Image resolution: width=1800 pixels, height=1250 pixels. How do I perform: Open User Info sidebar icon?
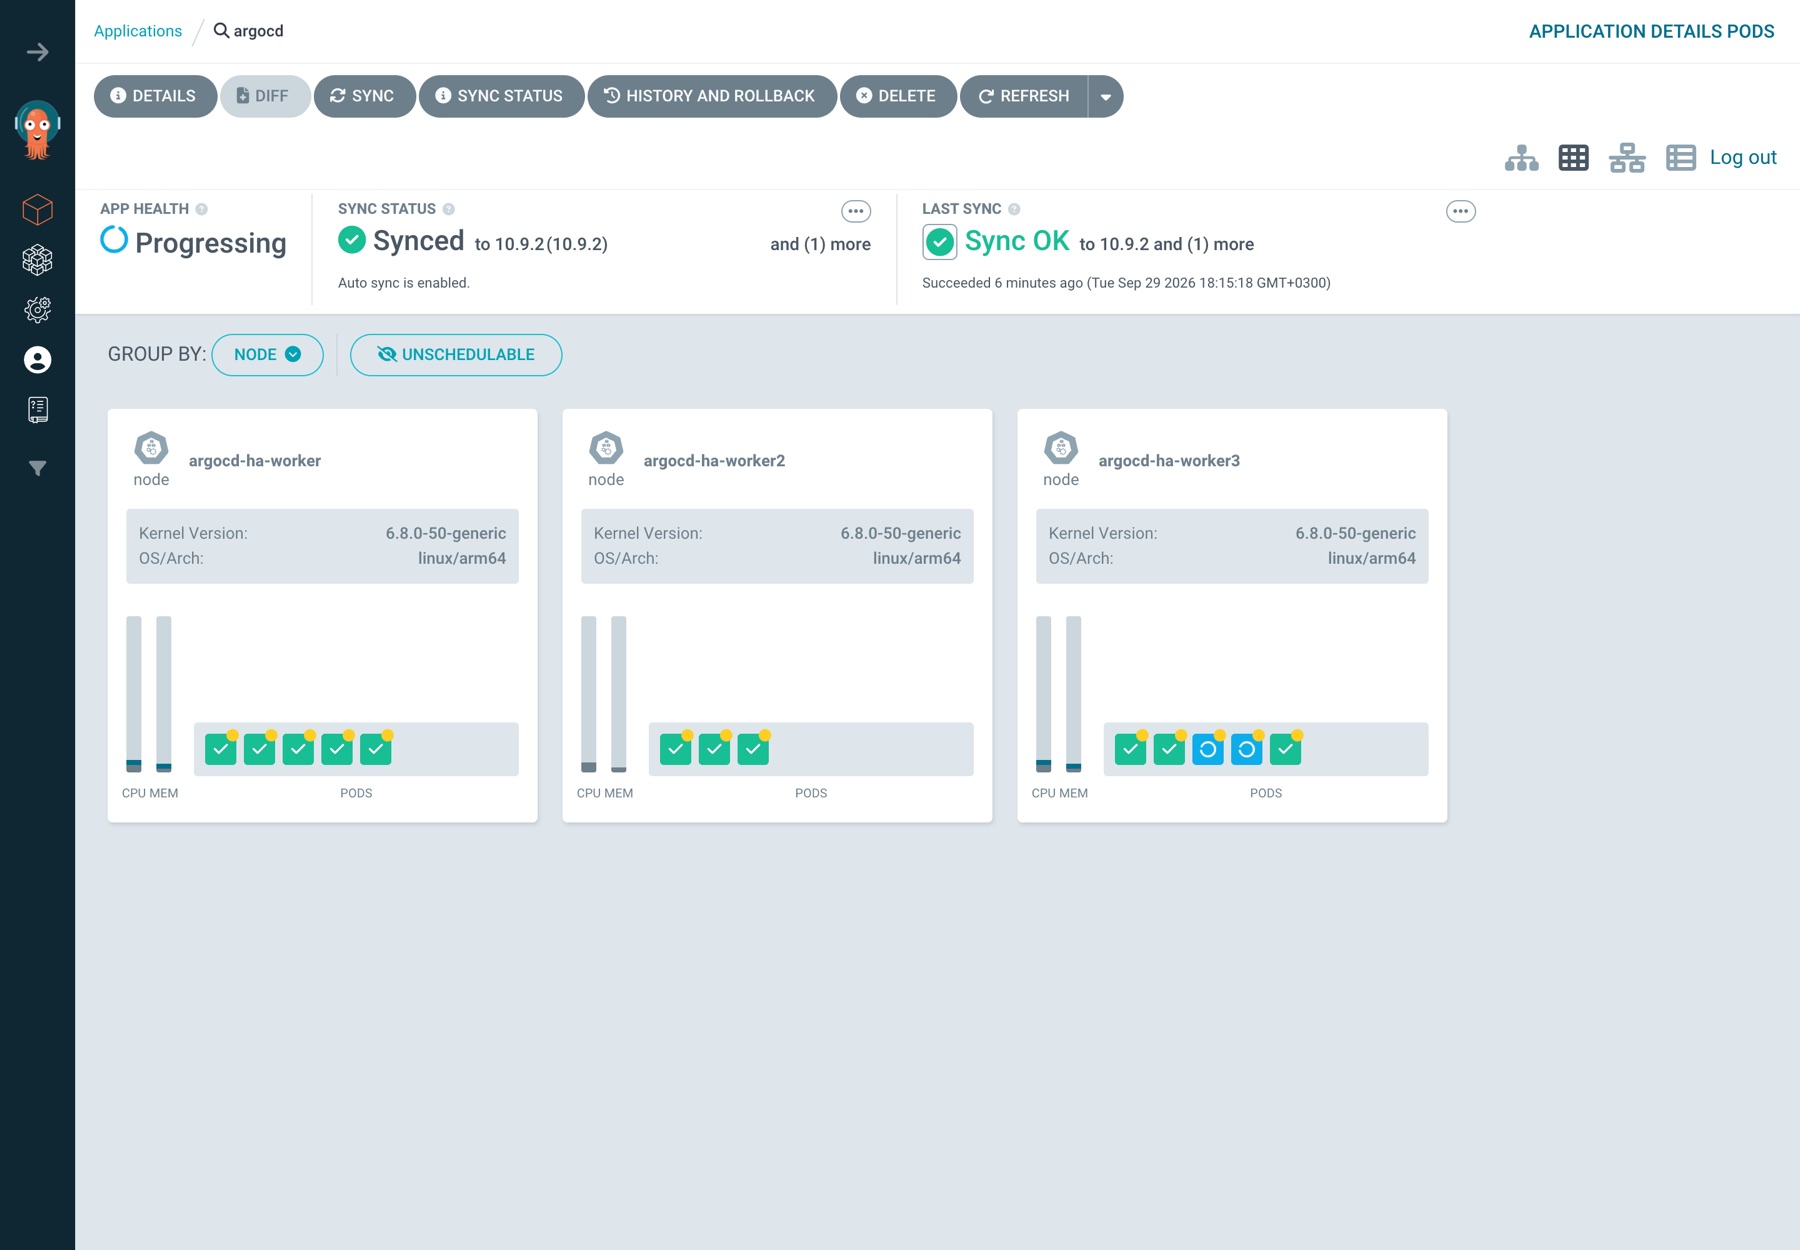tap(37, 360)
